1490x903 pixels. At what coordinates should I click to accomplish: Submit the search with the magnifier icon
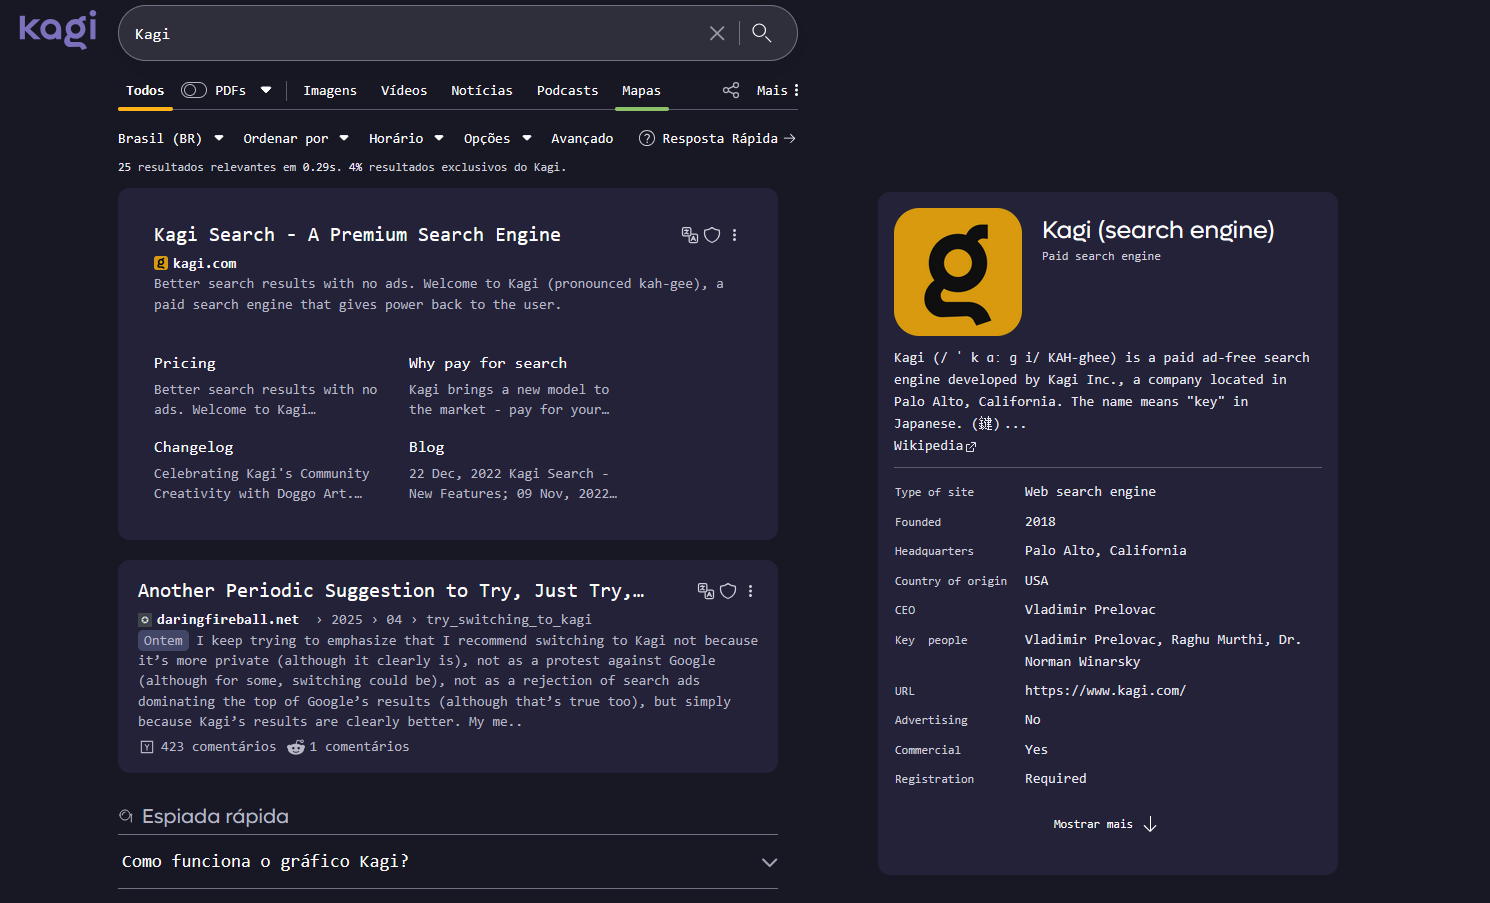click(762, 33)
